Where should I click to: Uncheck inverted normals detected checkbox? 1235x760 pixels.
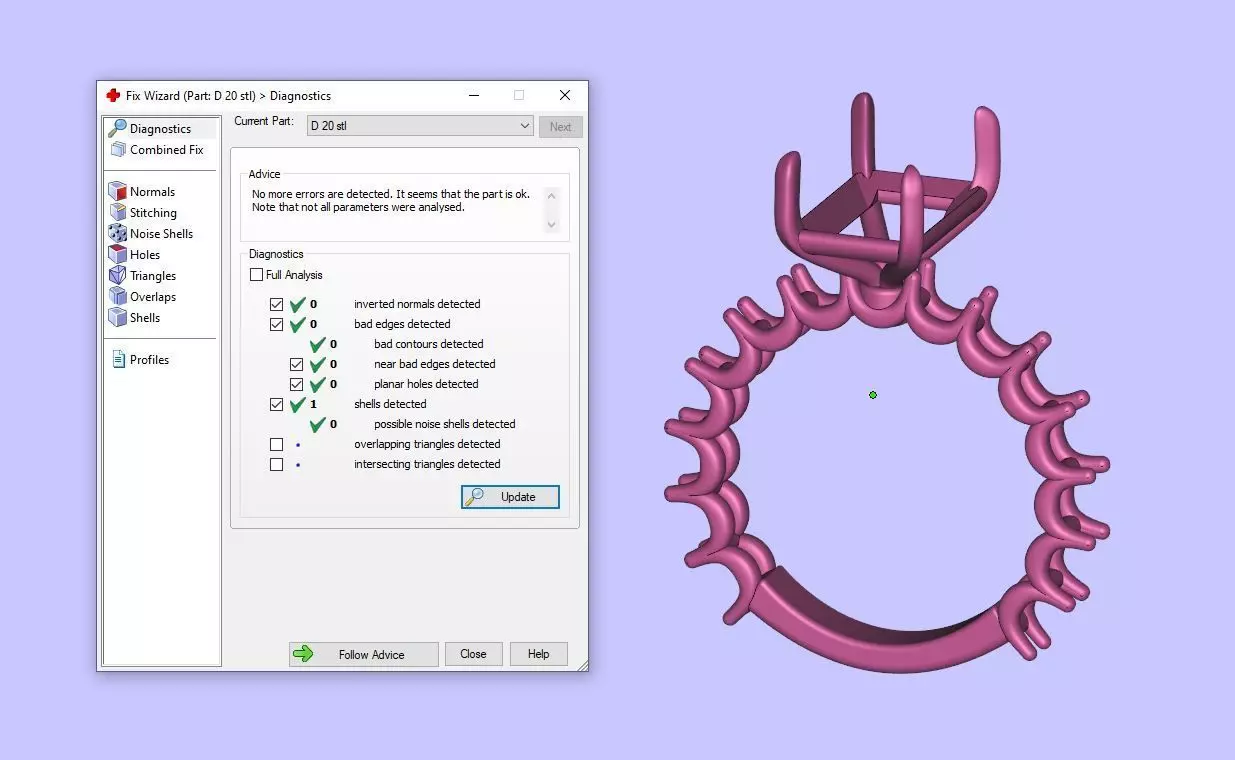(x=277, y=304)
